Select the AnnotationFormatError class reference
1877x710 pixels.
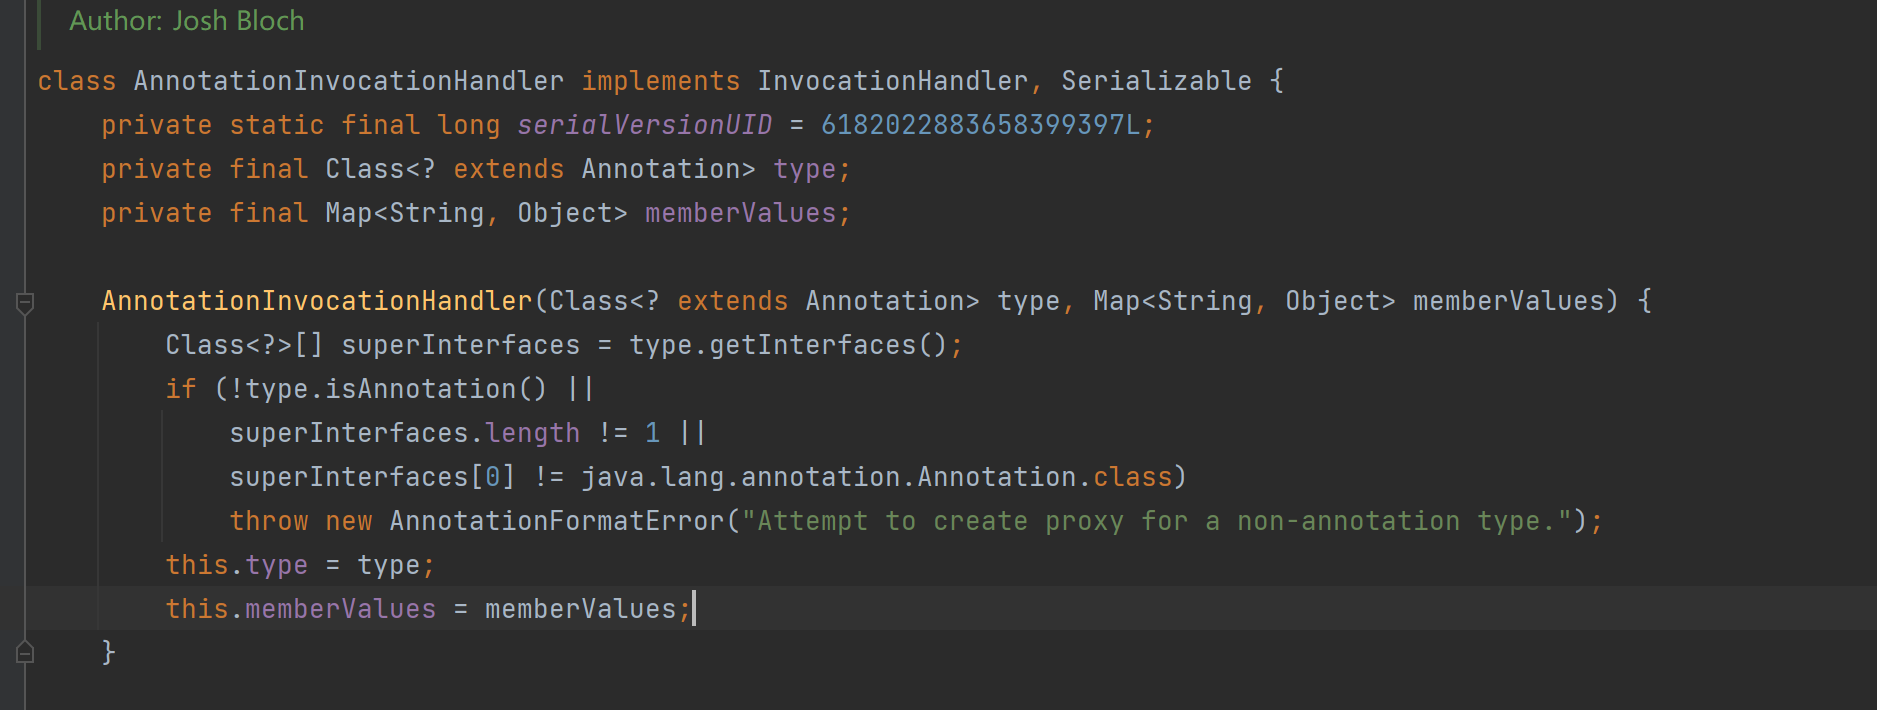[556, 521]
